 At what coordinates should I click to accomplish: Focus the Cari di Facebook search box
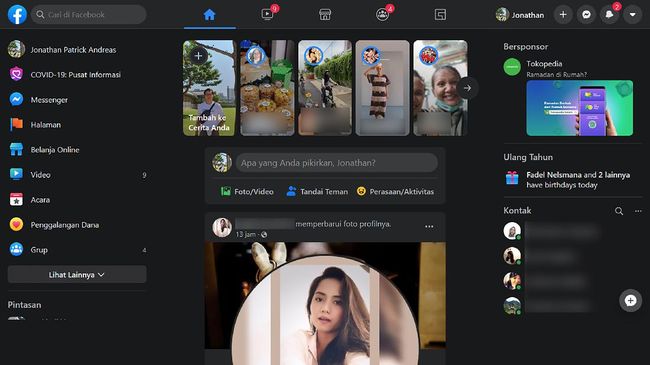click(x=89, y=15)
